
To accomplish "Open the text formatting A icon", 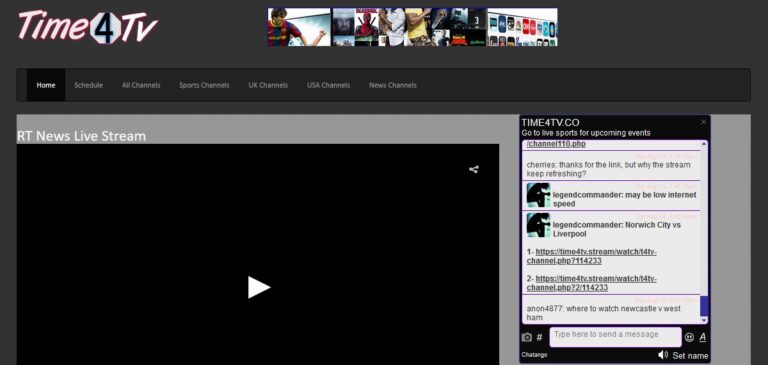I will pos(702,337).
